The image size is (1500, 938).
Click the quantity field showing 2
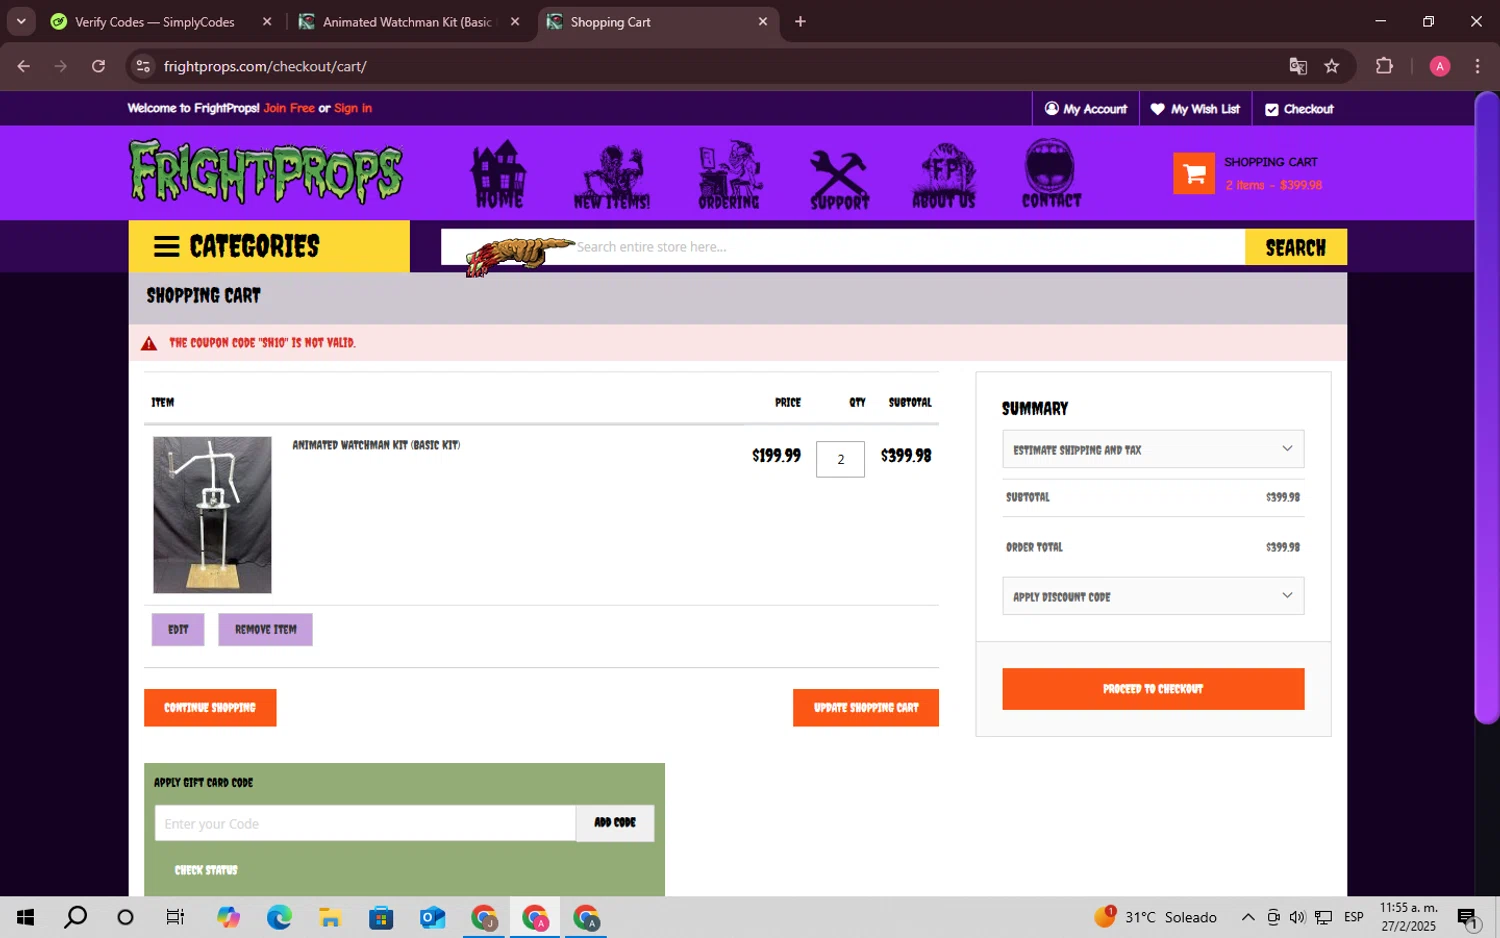tap(840, 459)
